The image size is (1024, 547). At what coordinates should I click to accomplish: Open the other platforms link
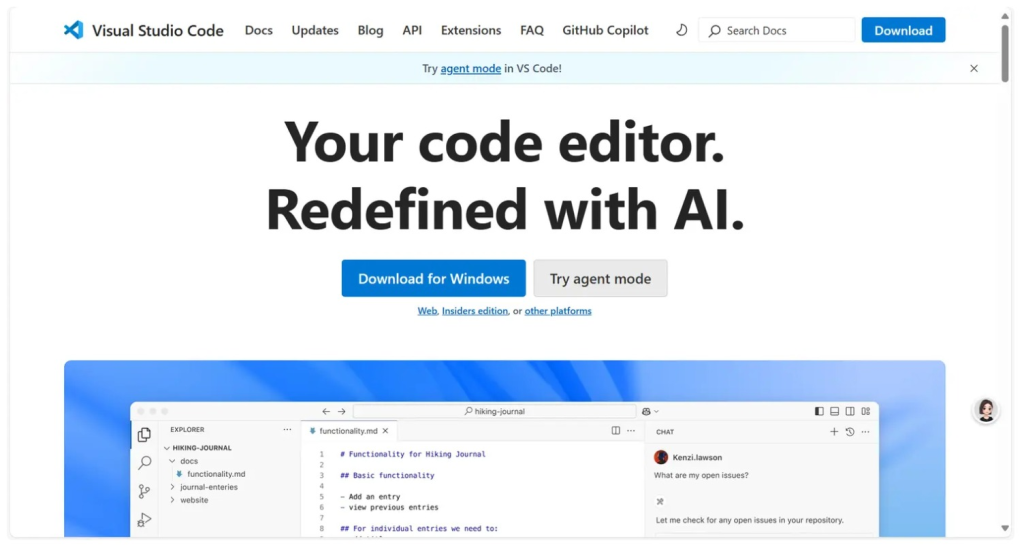[x=558, y=311]
